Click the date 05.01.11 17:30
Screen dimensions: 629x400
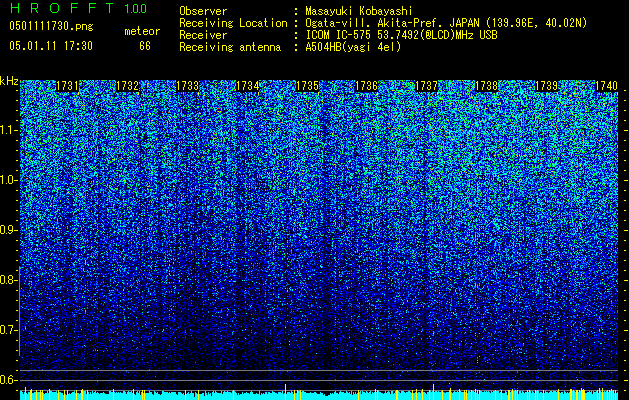[x=51, y=46]
